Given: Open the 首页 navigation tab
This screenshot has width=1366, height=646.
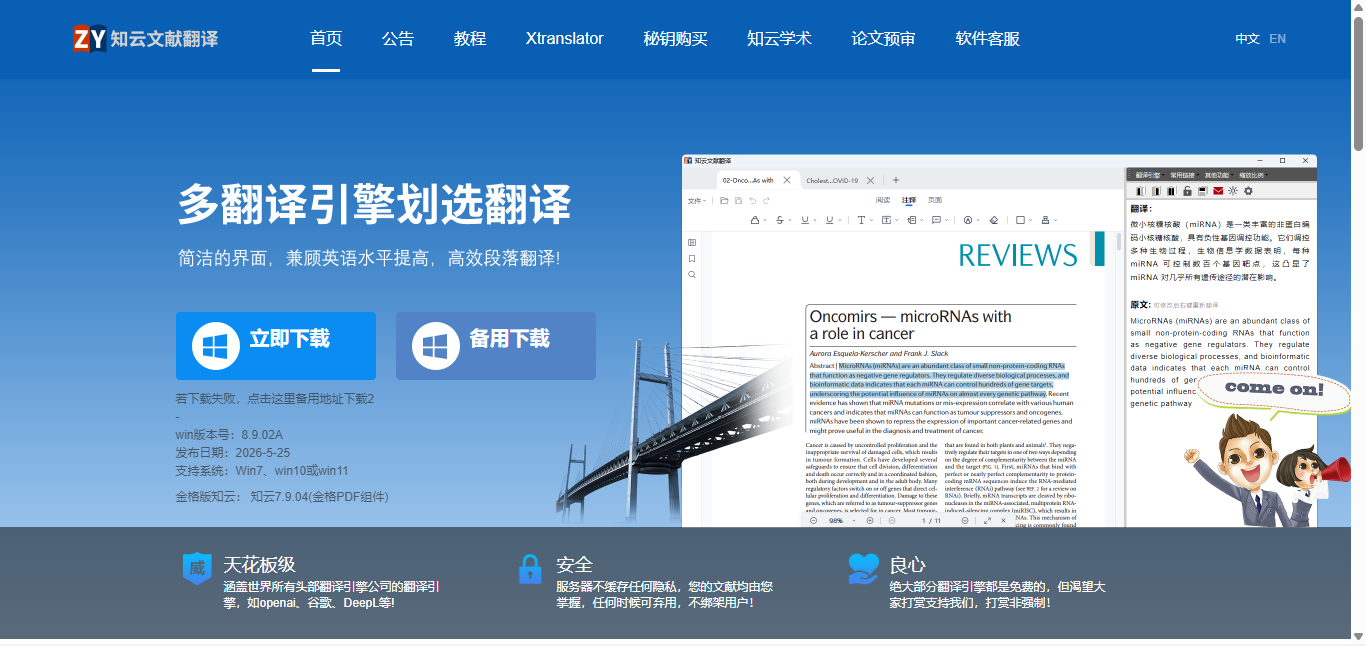Looking at the screenshot, I should pyautogui.click(x=326, y=39).
